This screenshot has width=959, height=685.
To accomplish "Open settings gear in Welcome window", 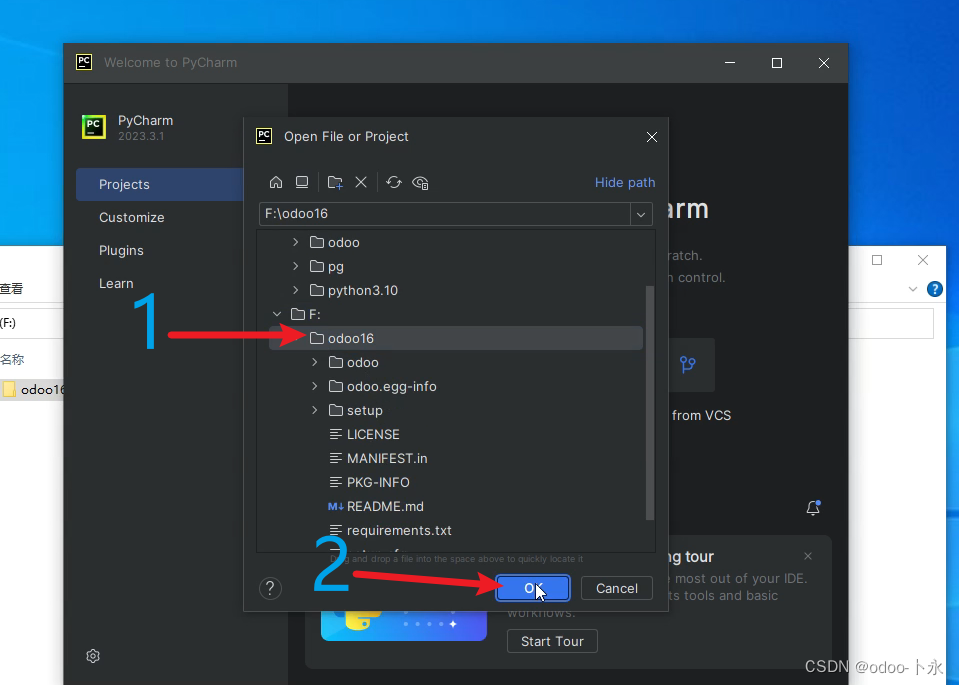I will pyautogui.click(x=93, y=656).
